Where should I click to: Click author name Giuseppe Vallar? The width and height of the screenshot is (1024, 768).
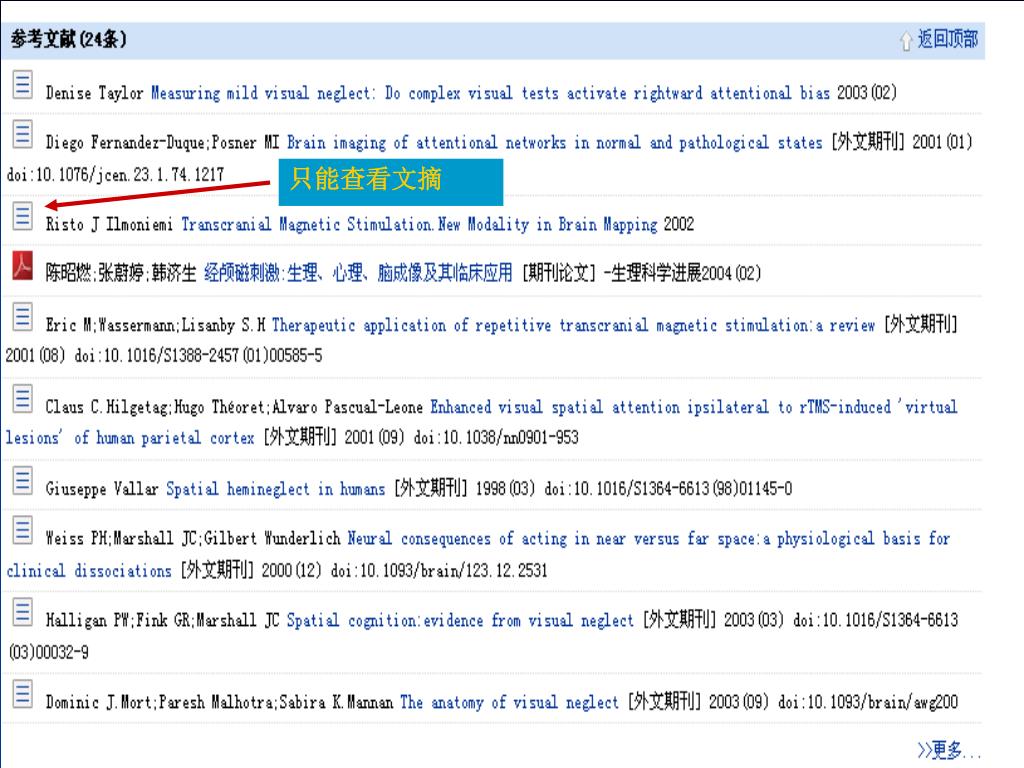pos(102,489)
